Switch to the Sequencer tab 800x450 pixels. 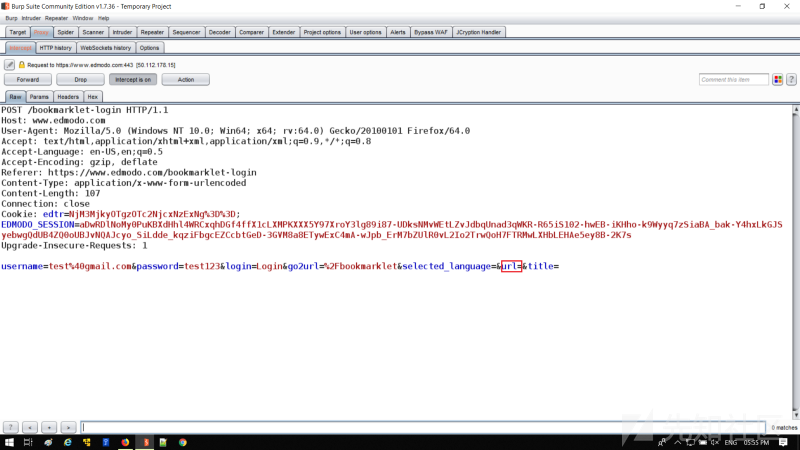click(186, 32)
